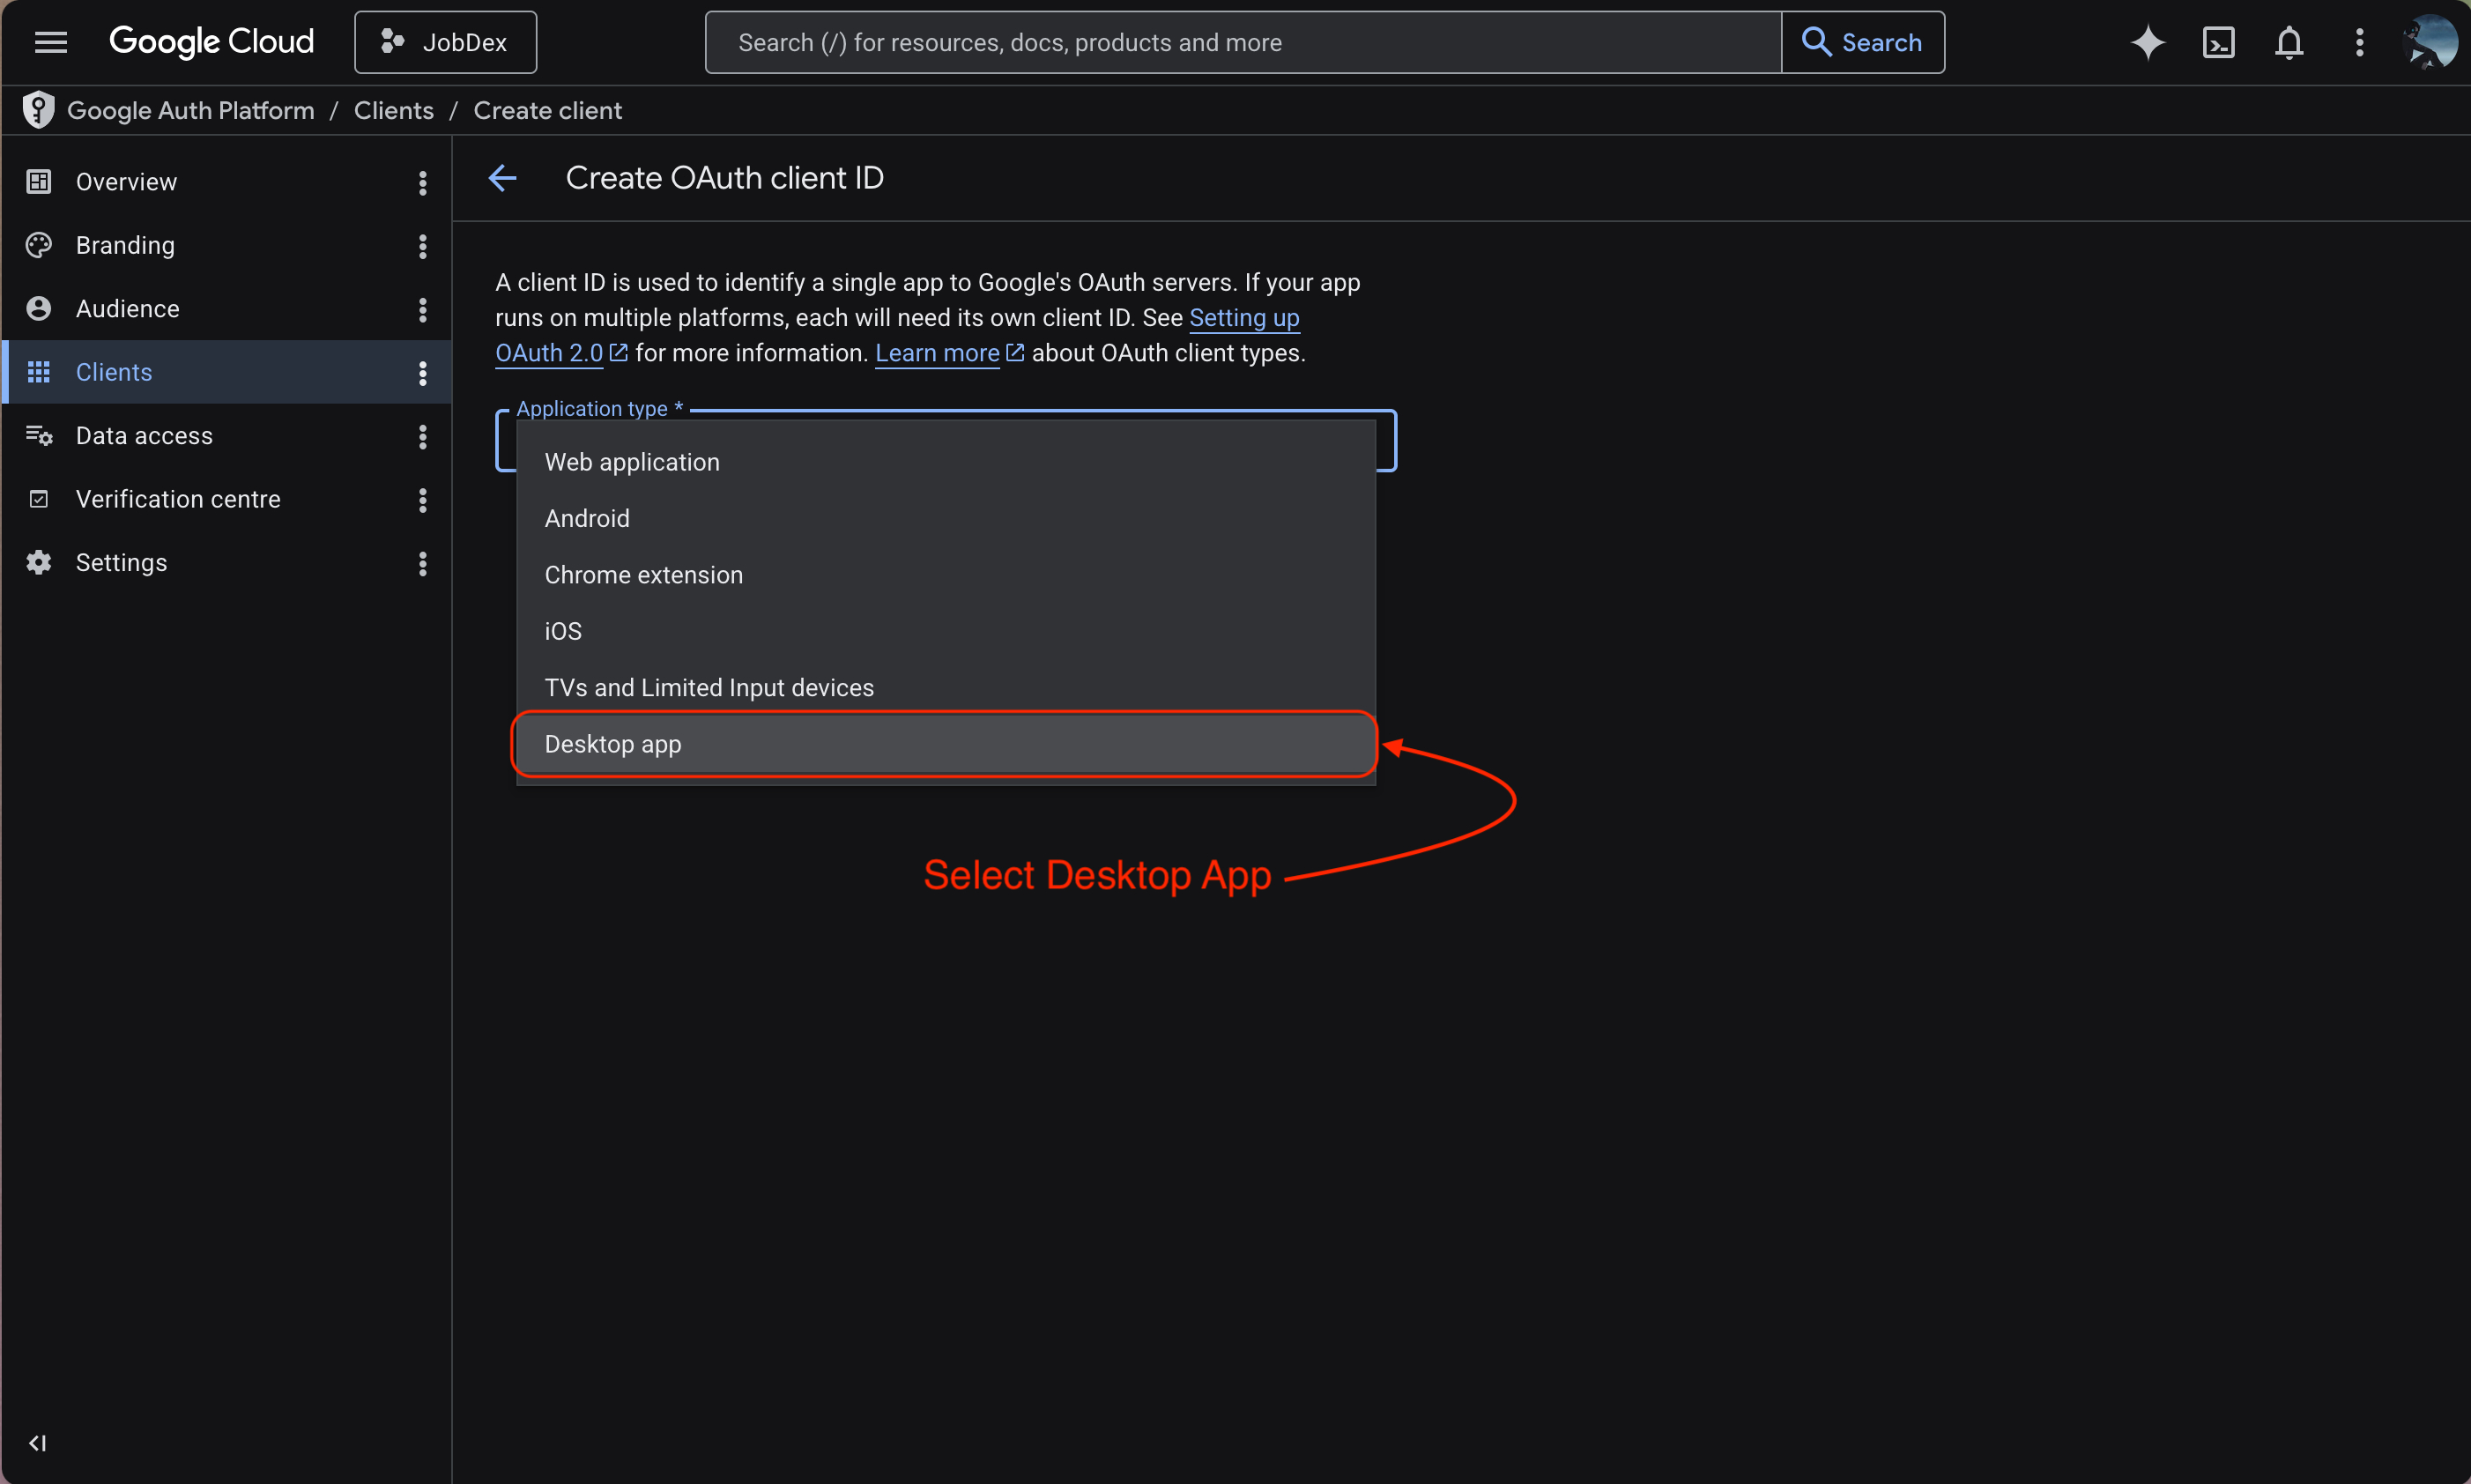Open Audience in sidebar
The image size is (2471, 1484).
coord(226,309)
